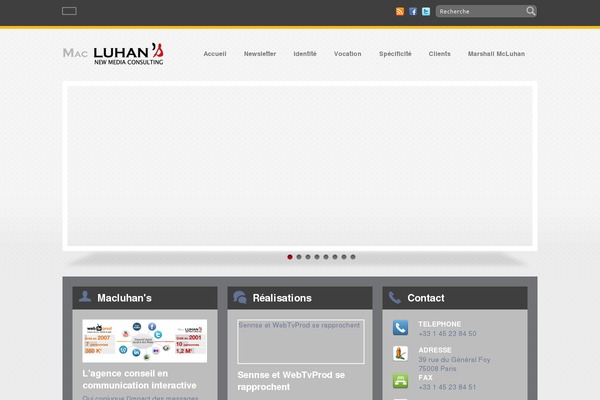Image resolution: width=600 pixels, height=400 pixels.
Task: Click the 39 rue du Général Foy text
Action: point(454,360)
